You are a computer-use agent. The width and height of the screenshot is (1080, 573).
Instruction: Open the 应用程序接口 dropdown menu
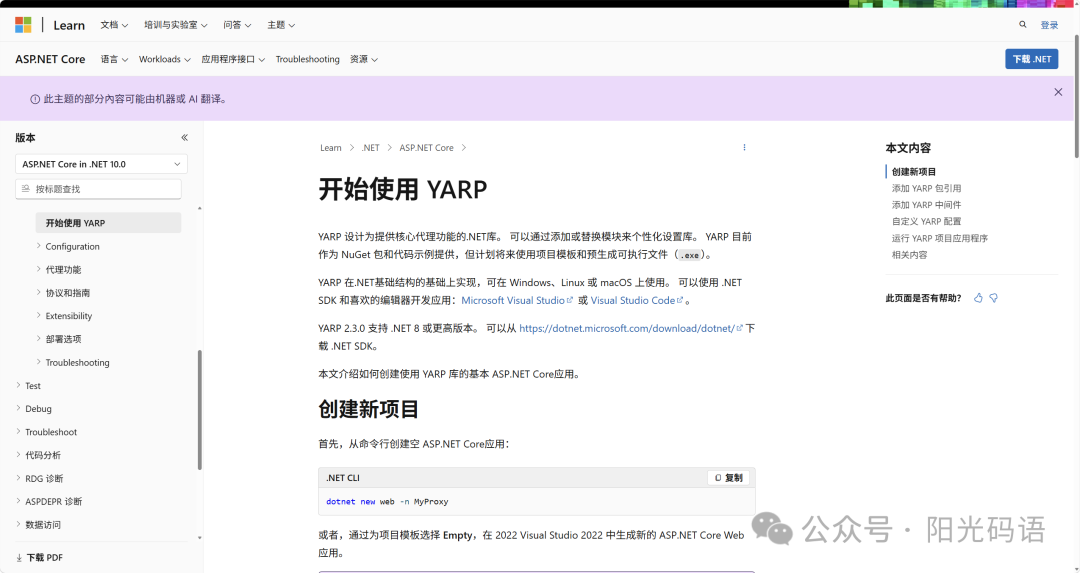(233, 59)
